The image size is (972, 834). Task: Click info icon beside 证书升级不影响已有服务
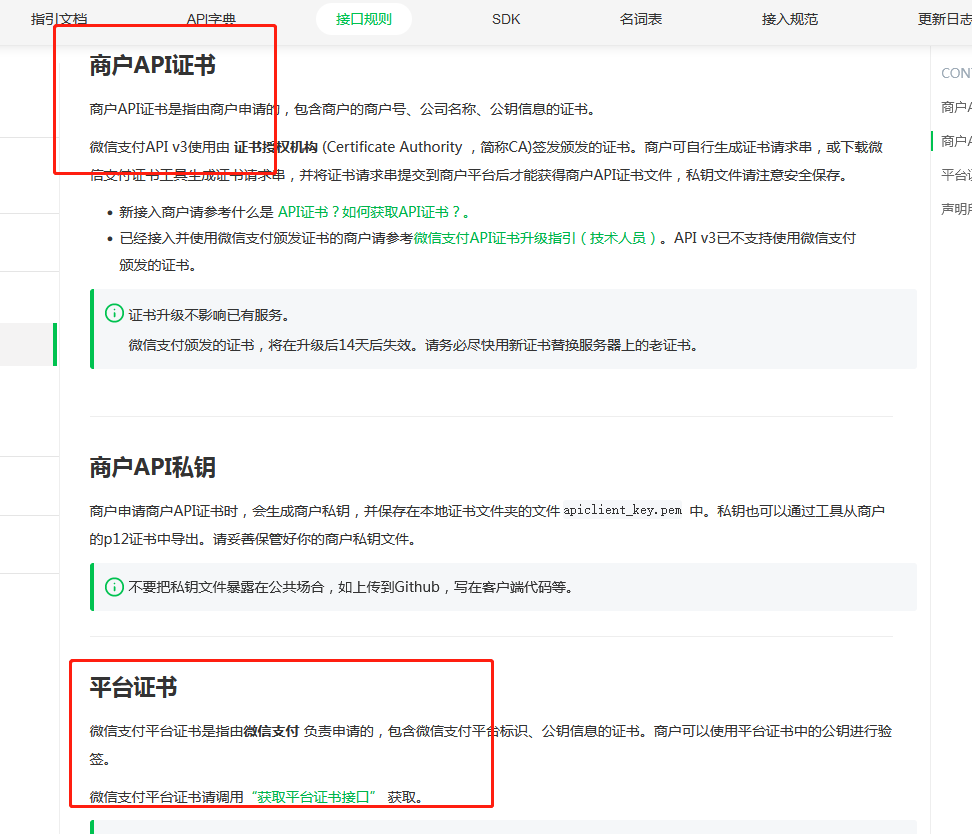[114, 314]
